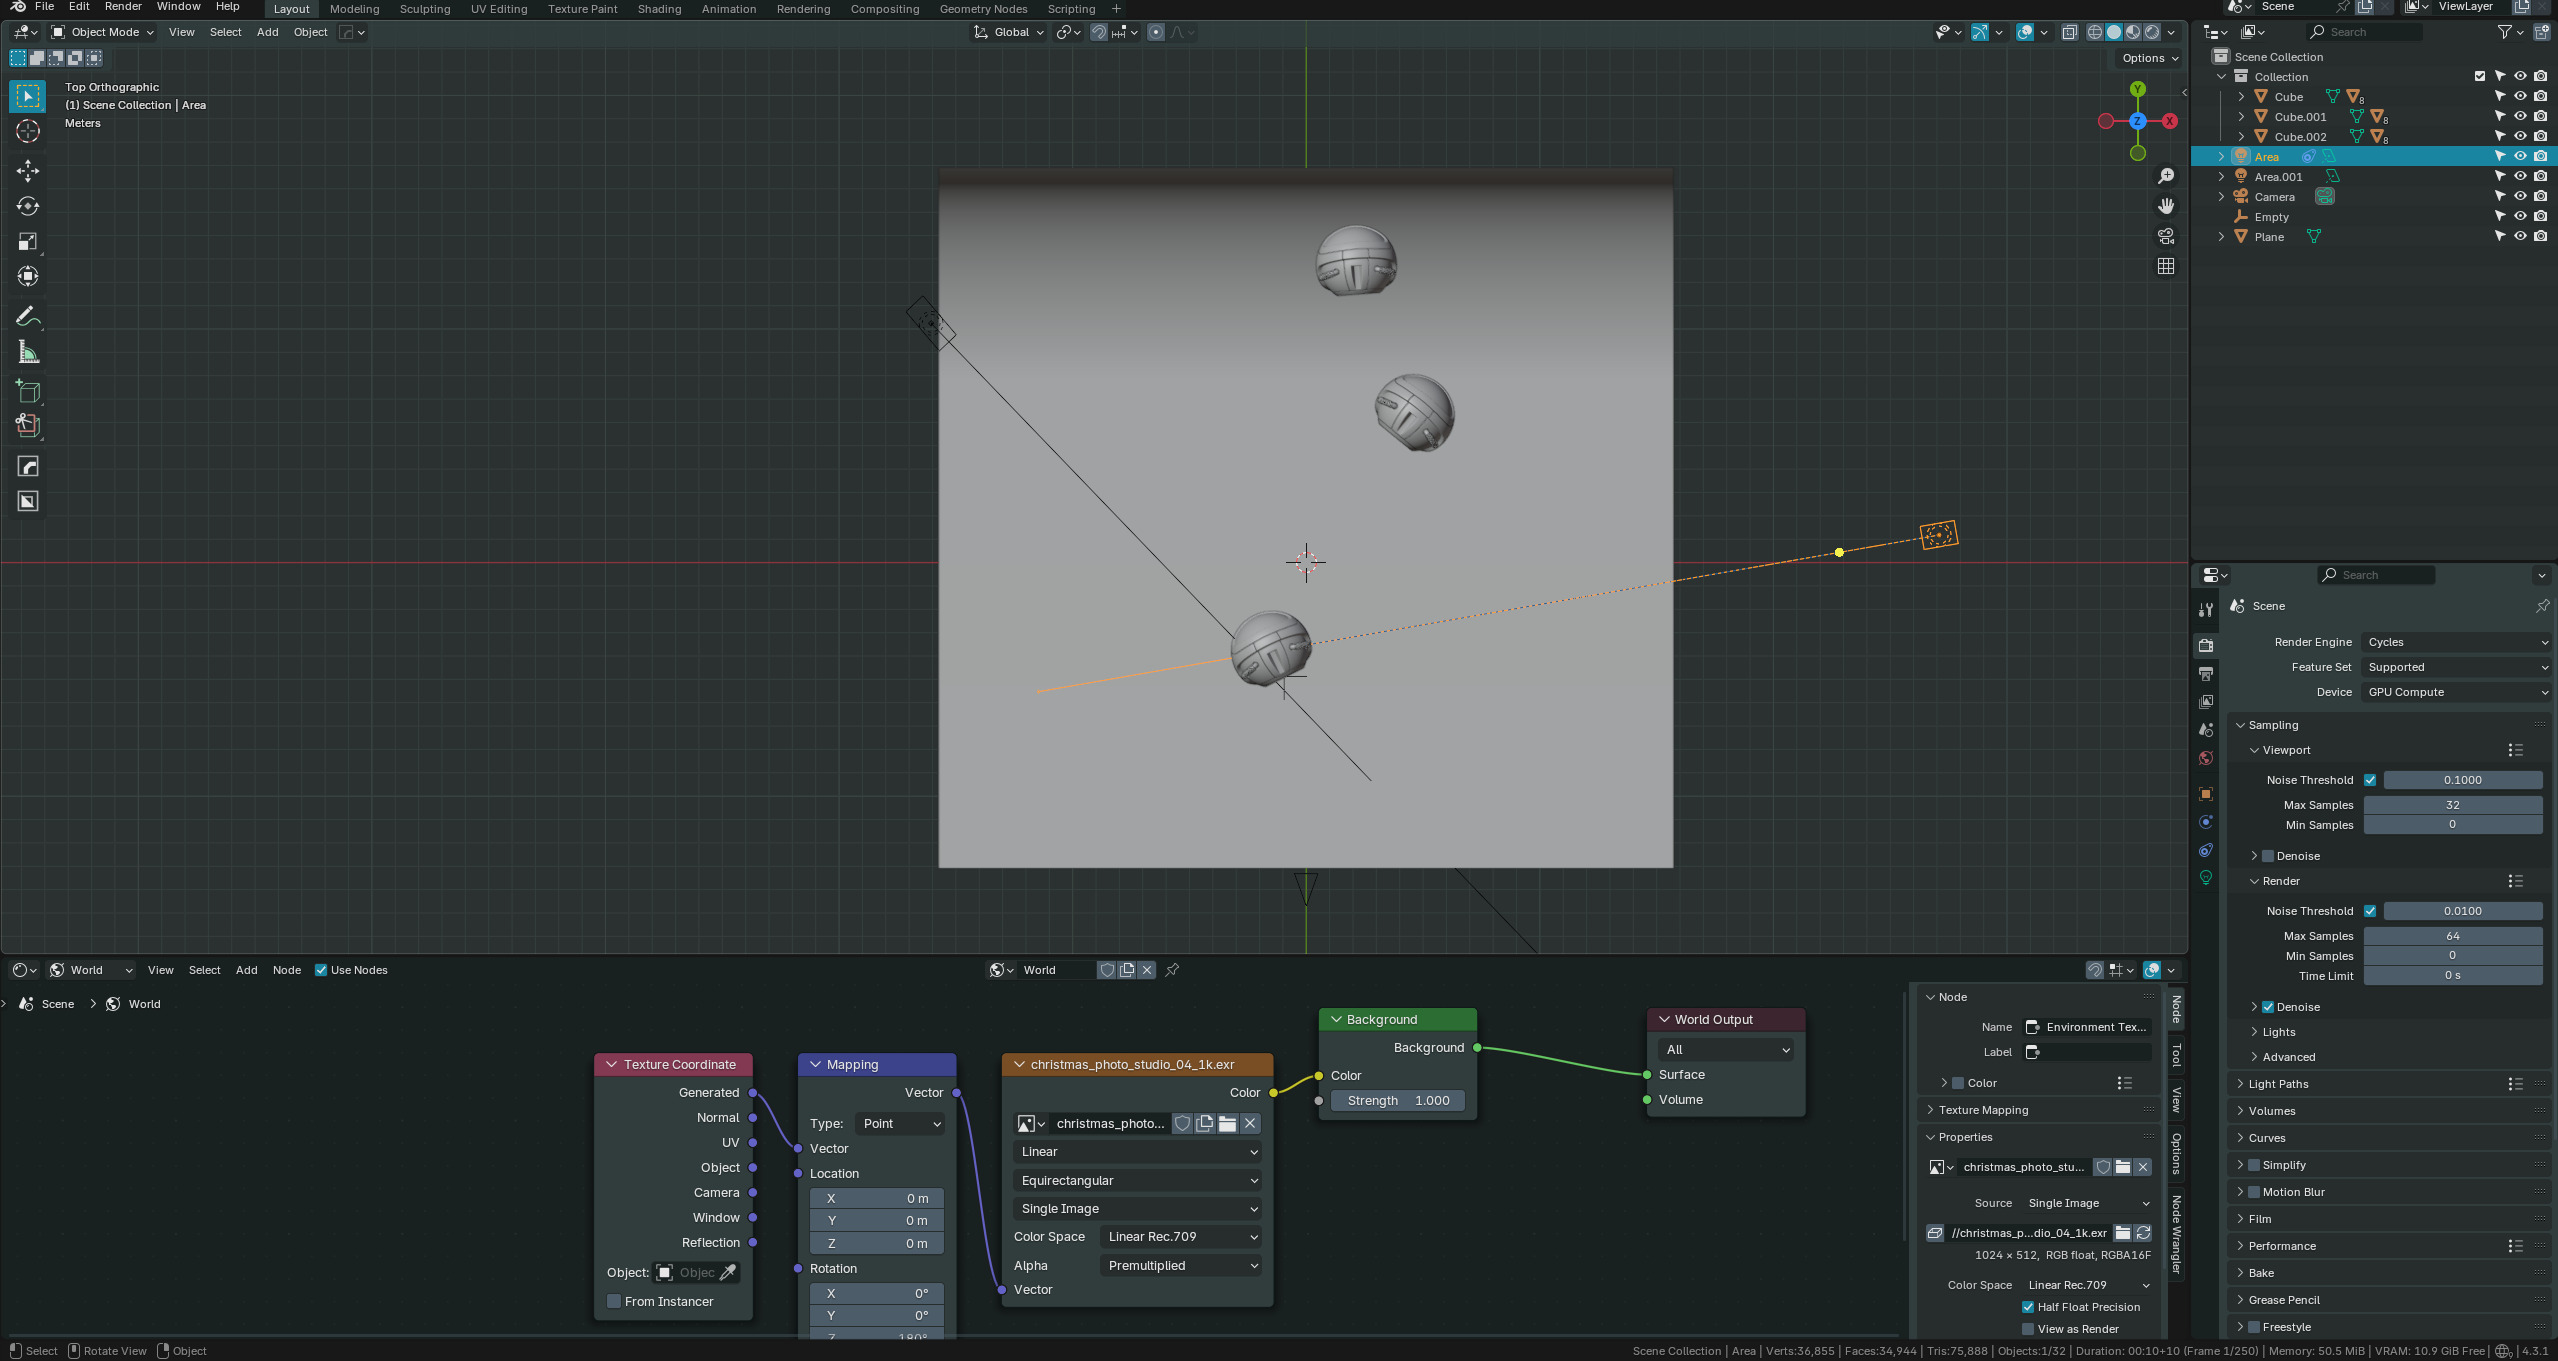Uncheck Use Nodes in node editor
Image resolution: width=2558 pixels, height=1361 pixels.
[321, 970]
